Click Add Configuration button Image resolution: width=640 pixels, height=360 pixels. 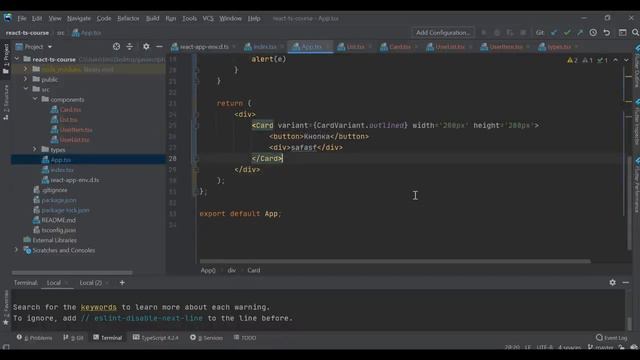point(443,33)
